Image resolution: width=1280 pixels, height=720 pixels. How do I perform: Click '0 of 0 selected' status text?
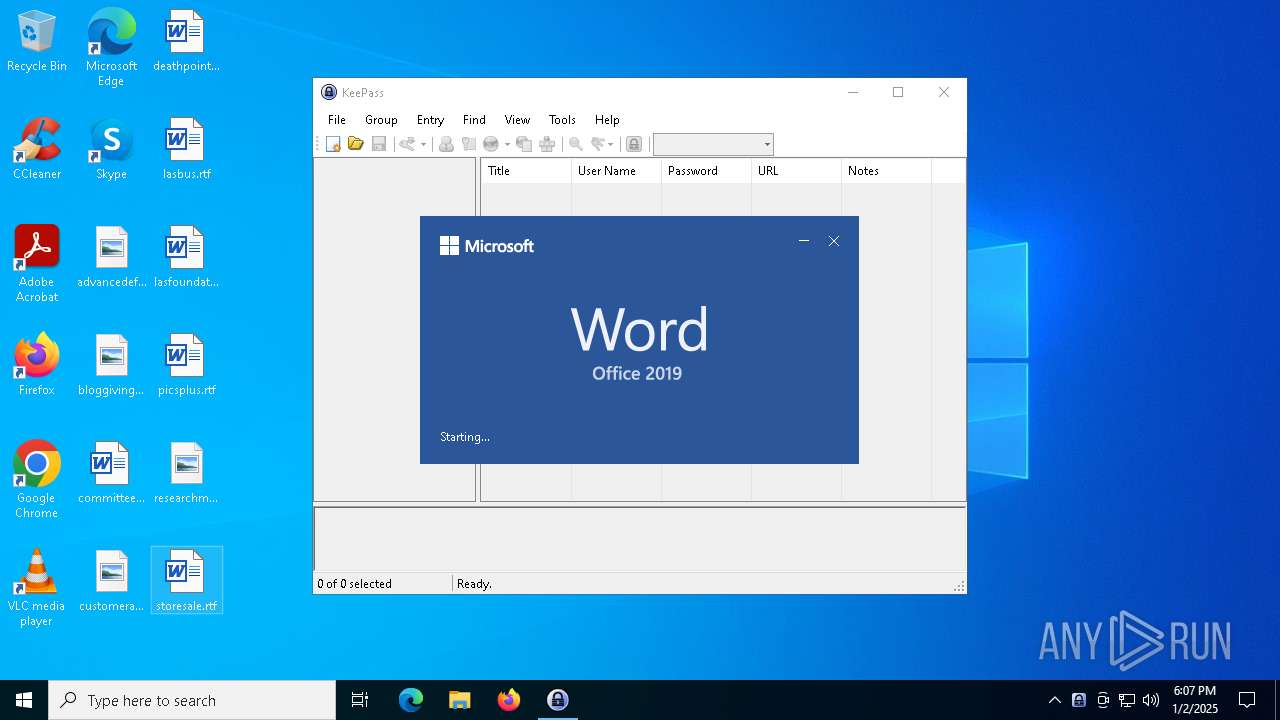[355, 584]
